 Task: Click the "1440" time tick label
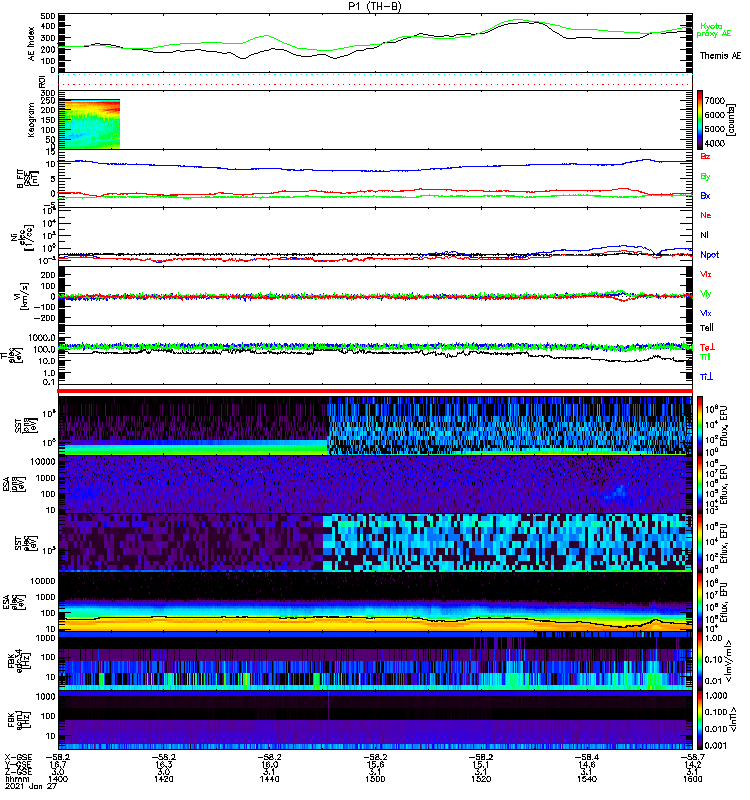pyautogui.click(x=269, y=779)
